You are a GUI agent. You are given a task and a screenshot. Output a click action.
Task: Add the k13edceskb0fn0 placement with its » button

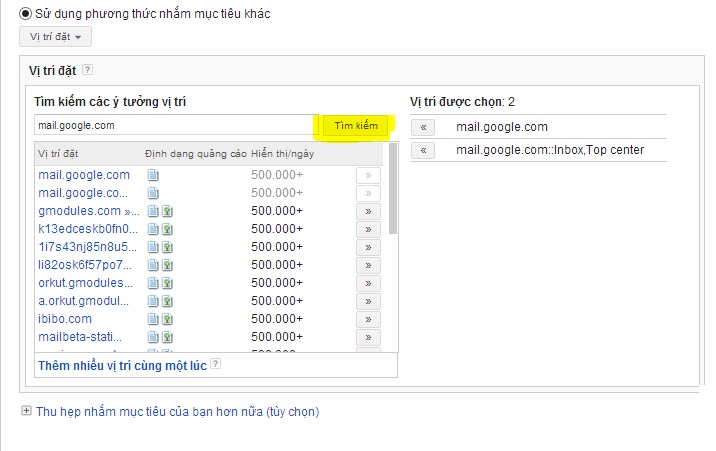tap(368, 229)
